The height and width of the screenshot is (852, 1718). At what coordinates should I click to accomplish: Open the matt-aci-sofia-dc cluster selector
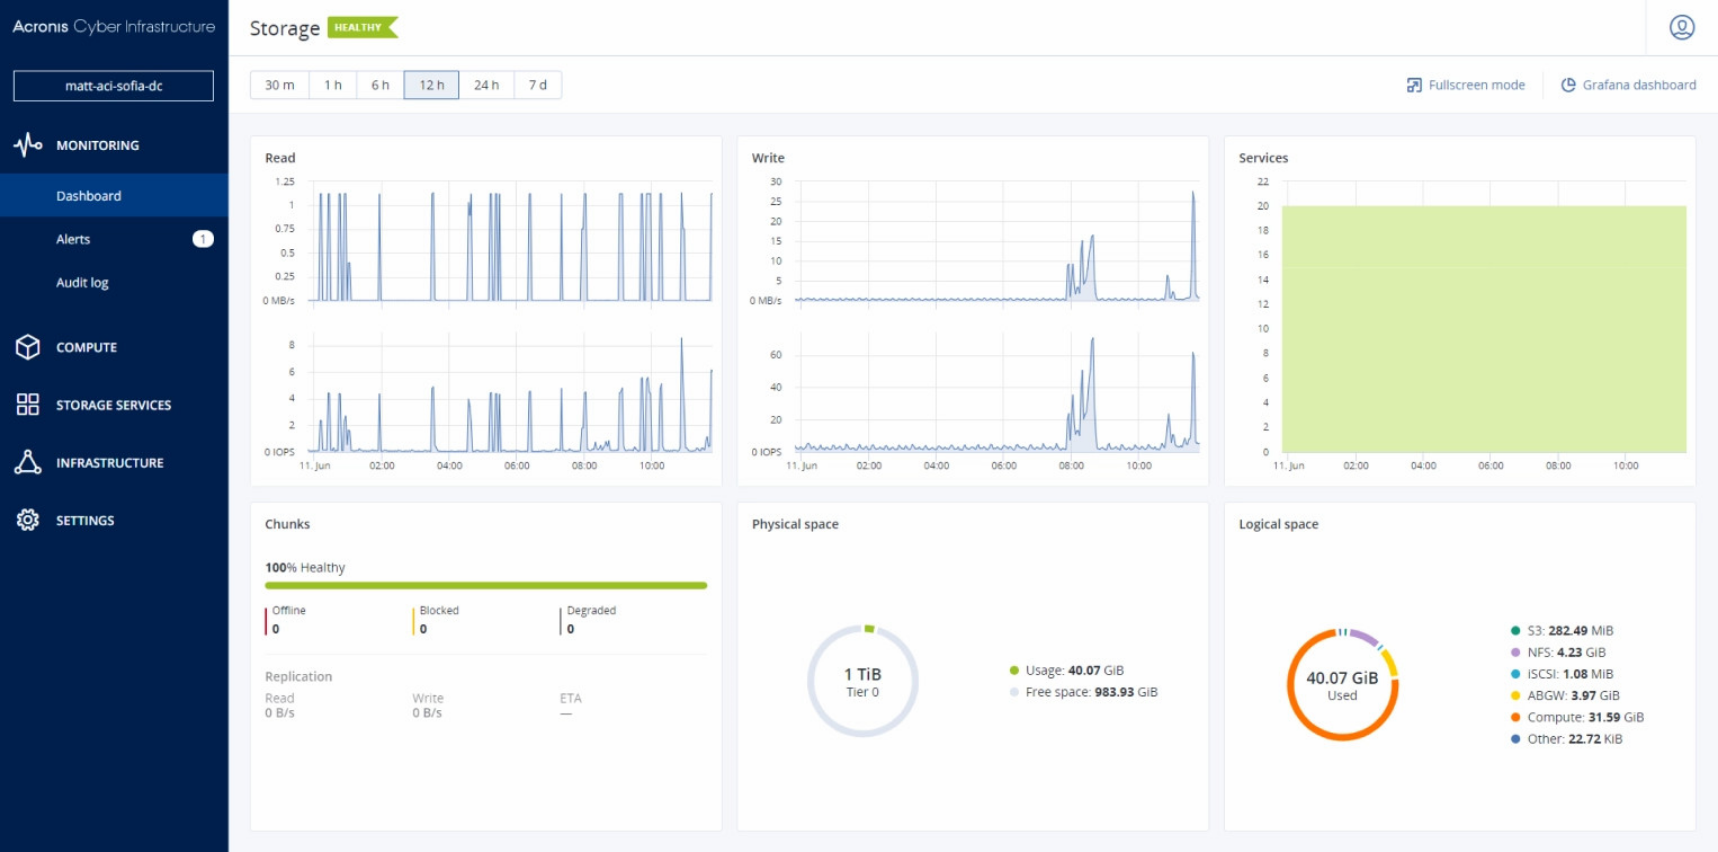coord(113,86)
